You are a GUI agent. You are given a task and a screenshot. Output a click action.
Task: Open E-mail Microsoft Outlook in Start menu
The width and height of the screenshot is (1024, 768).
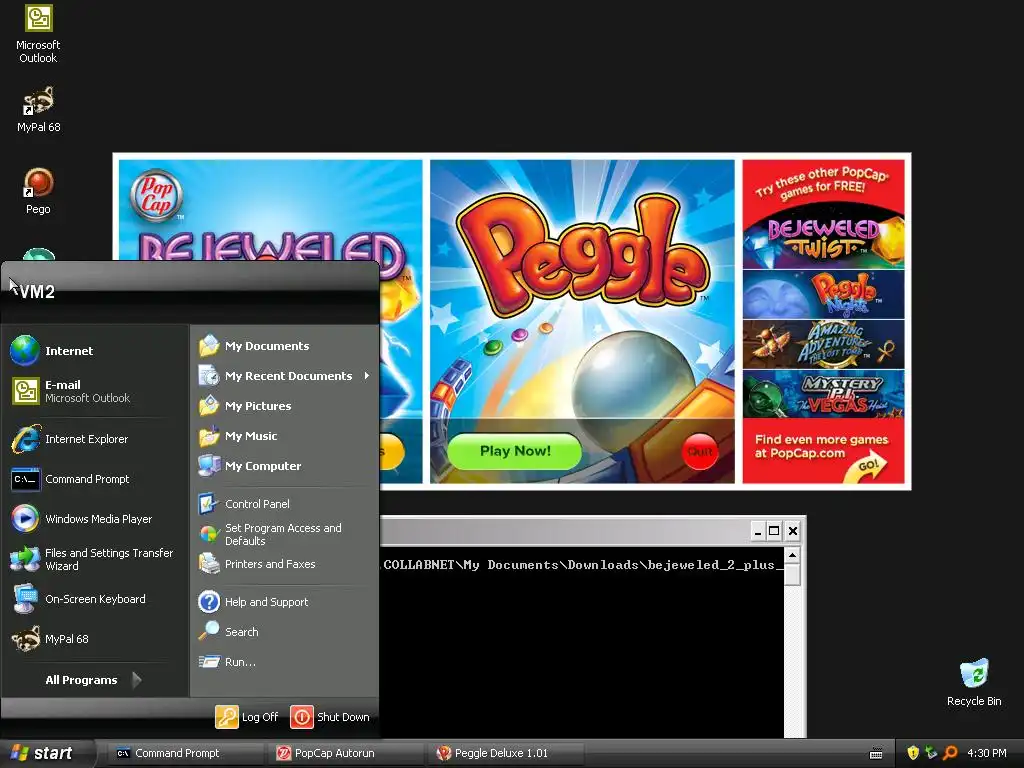(95, 391)
